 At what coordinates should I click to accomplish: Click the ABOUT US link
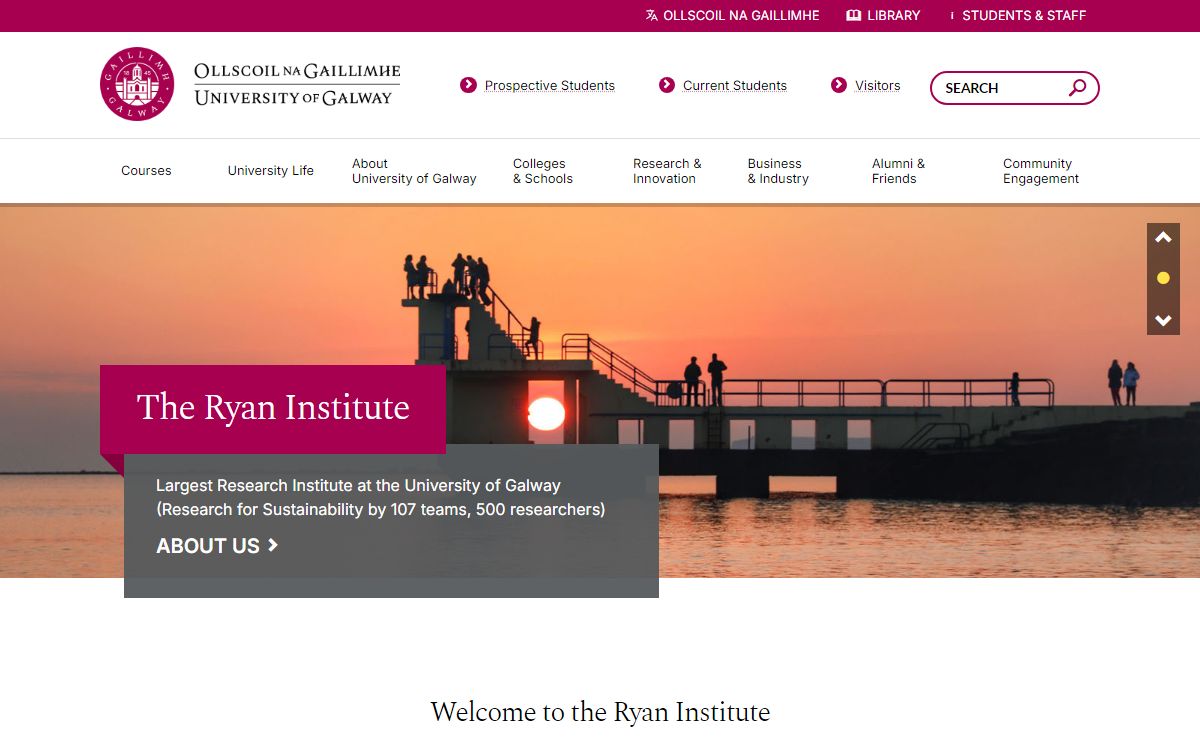208,546
